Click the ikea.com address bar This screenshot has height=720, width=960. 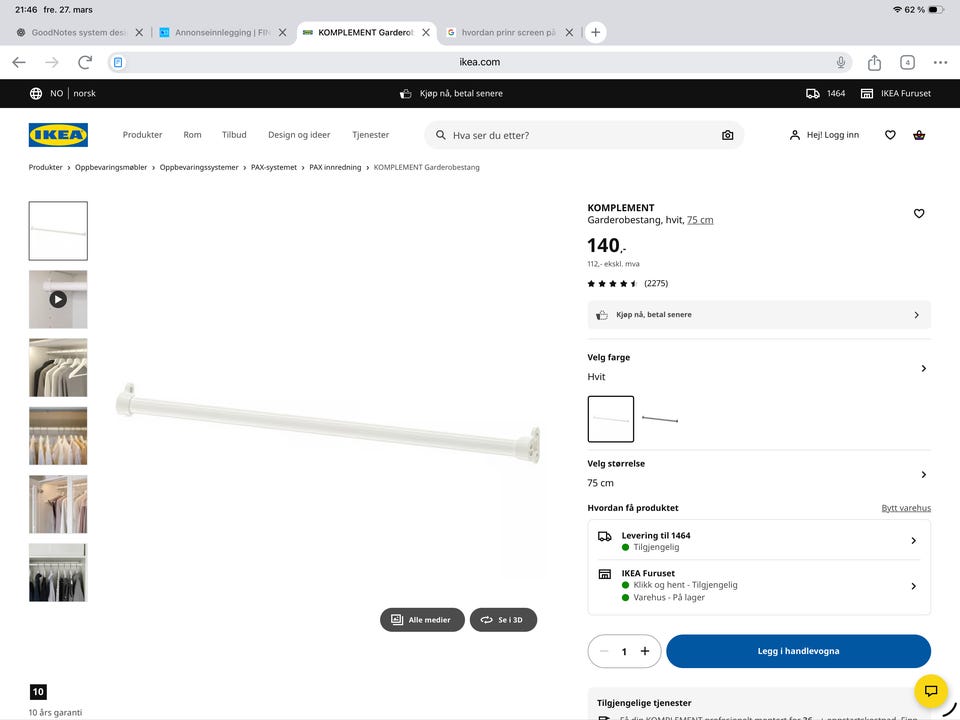pyautogui.click(x=480, y=62)
